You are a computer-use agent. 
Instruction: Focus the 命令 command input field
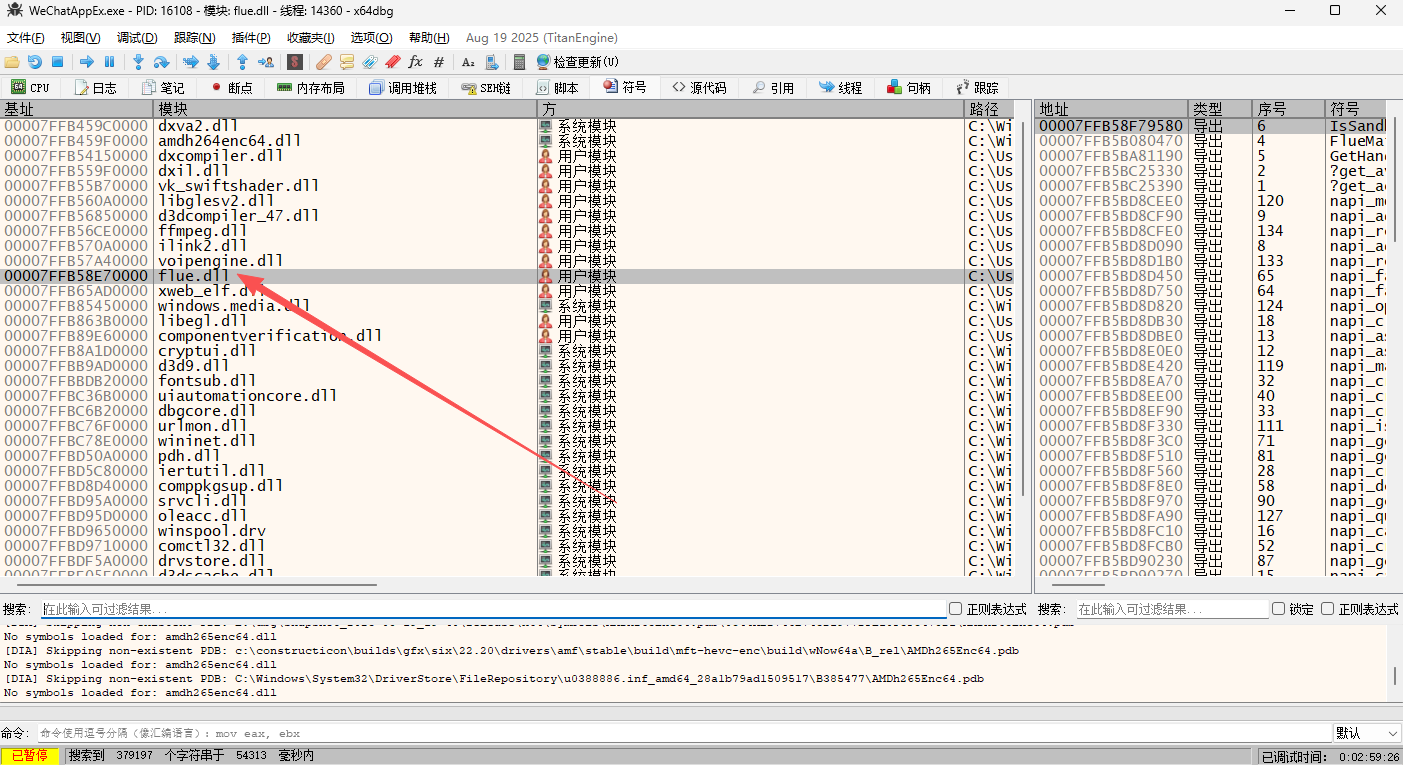pos(684,733)
